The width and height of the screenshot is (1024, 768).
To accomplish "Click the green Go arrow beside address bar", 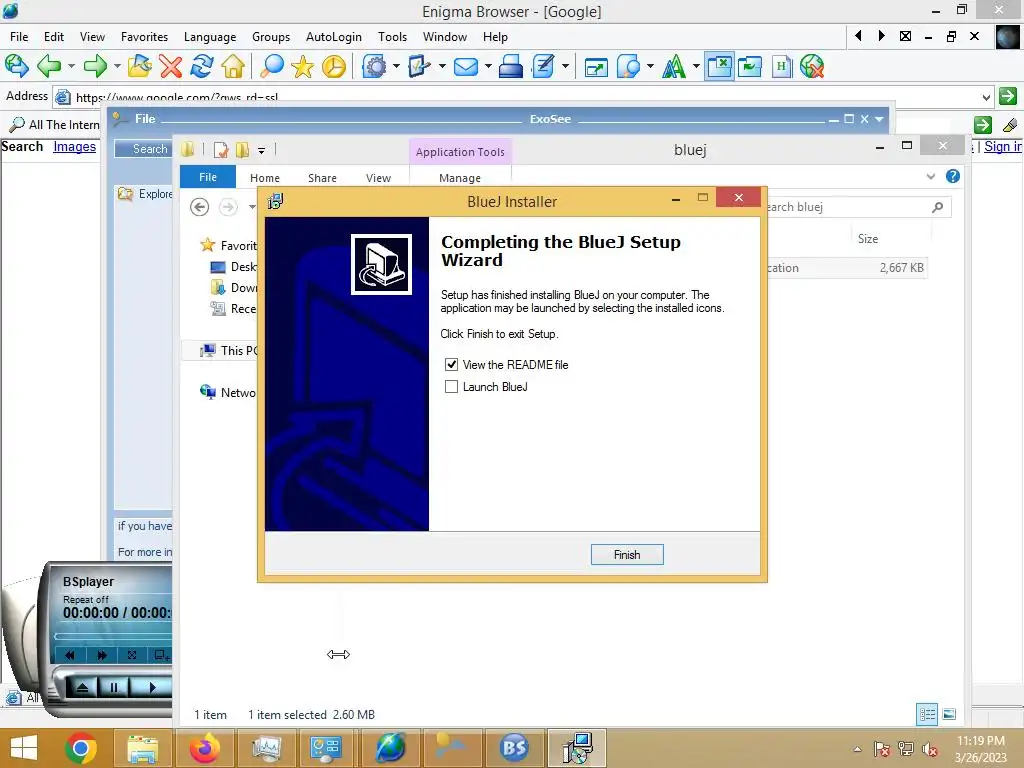I will tap(1008, 96).
